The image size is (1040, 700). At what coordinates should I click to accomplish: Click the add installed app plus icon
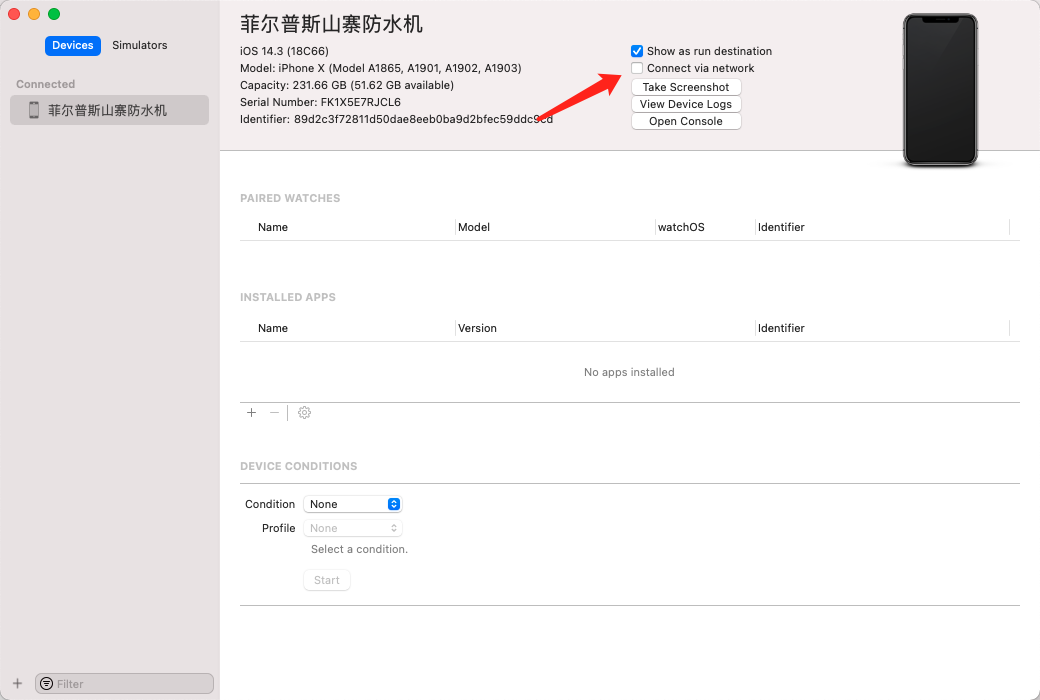(x=251, y=413)
